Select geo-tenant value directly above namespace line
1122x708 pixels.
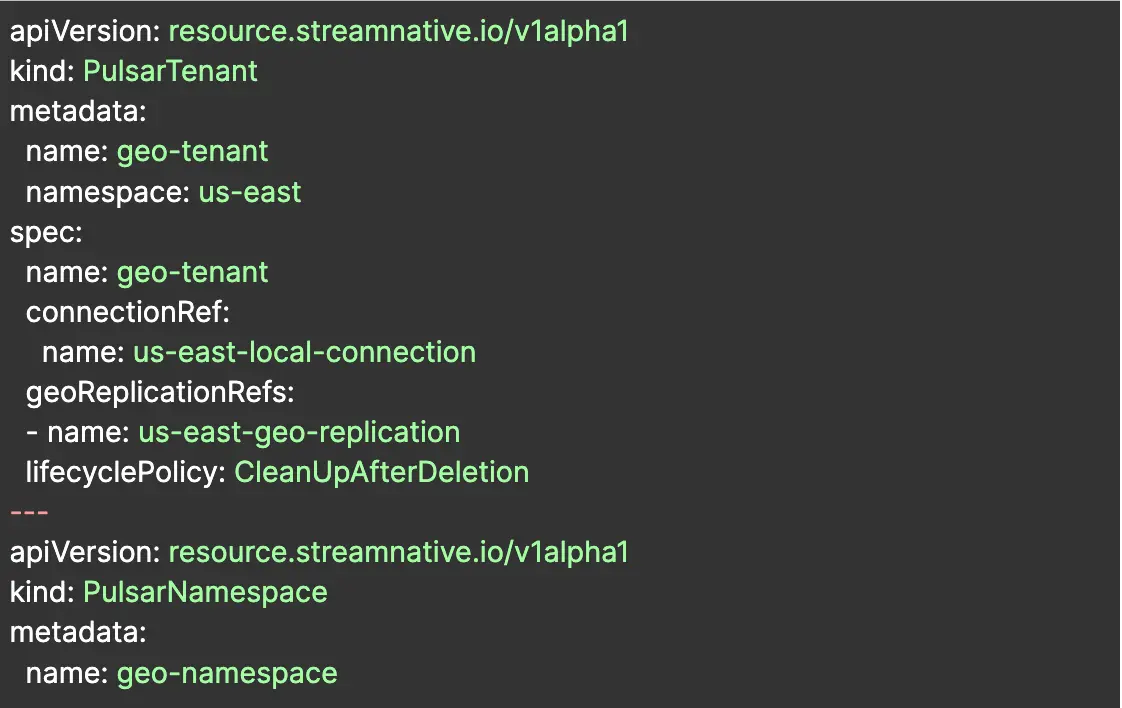pos(193,152)
